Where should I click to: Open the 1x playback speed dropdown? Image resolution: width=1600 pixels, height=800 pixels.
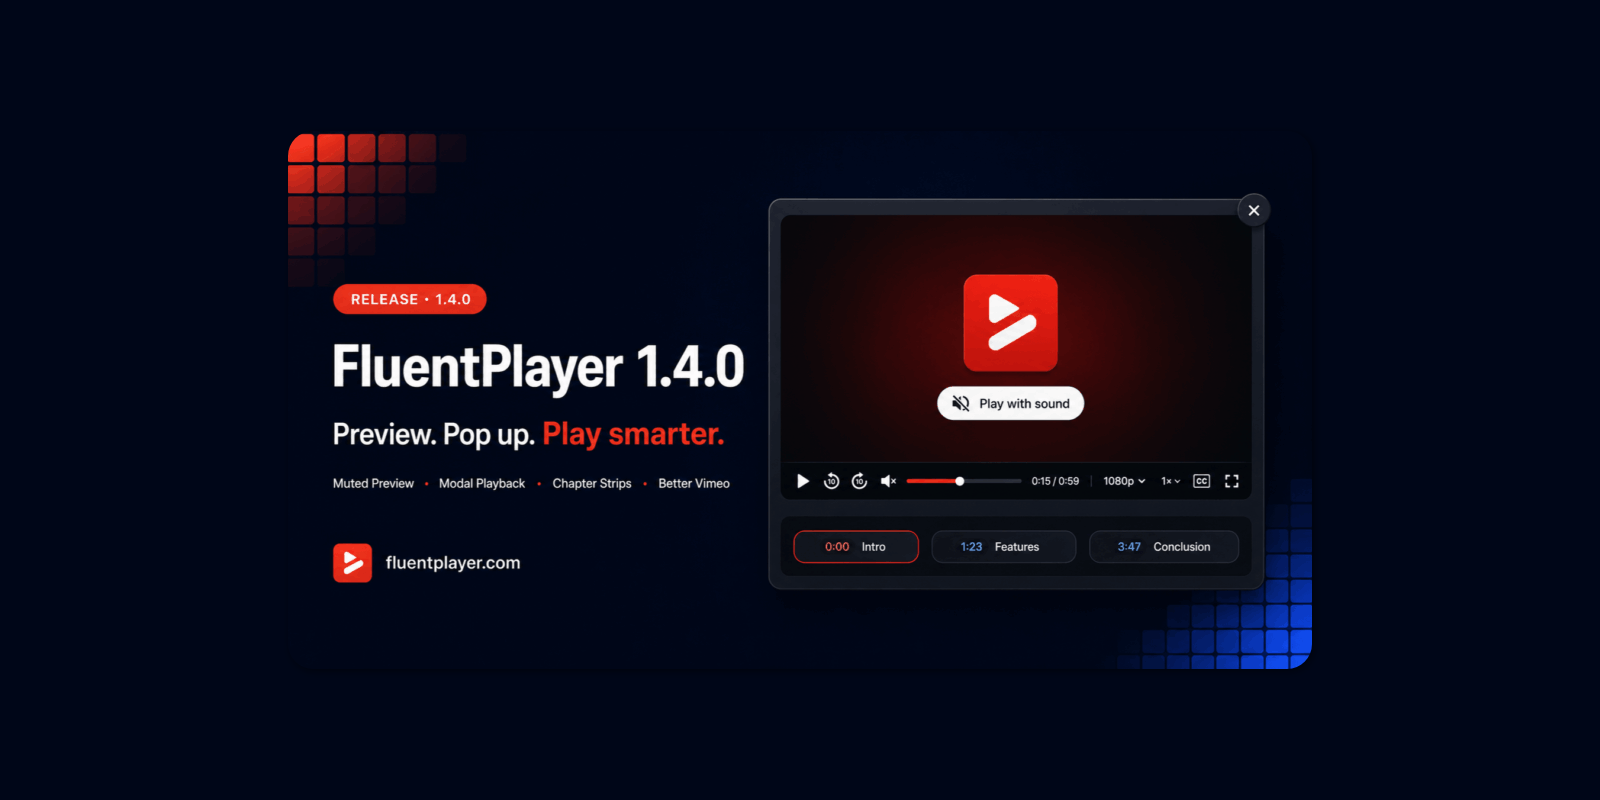[1170, 481]
